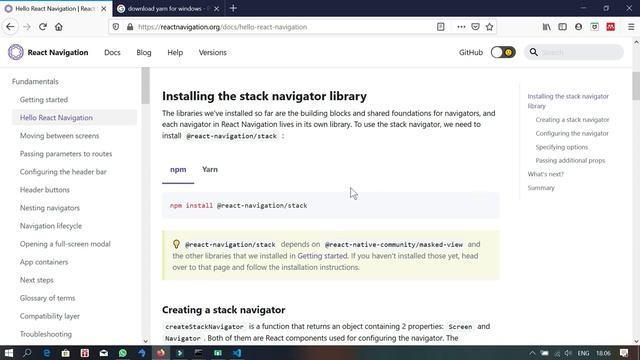Open the Firefox home page
This screenshot has width=640, height=360.
59,27
